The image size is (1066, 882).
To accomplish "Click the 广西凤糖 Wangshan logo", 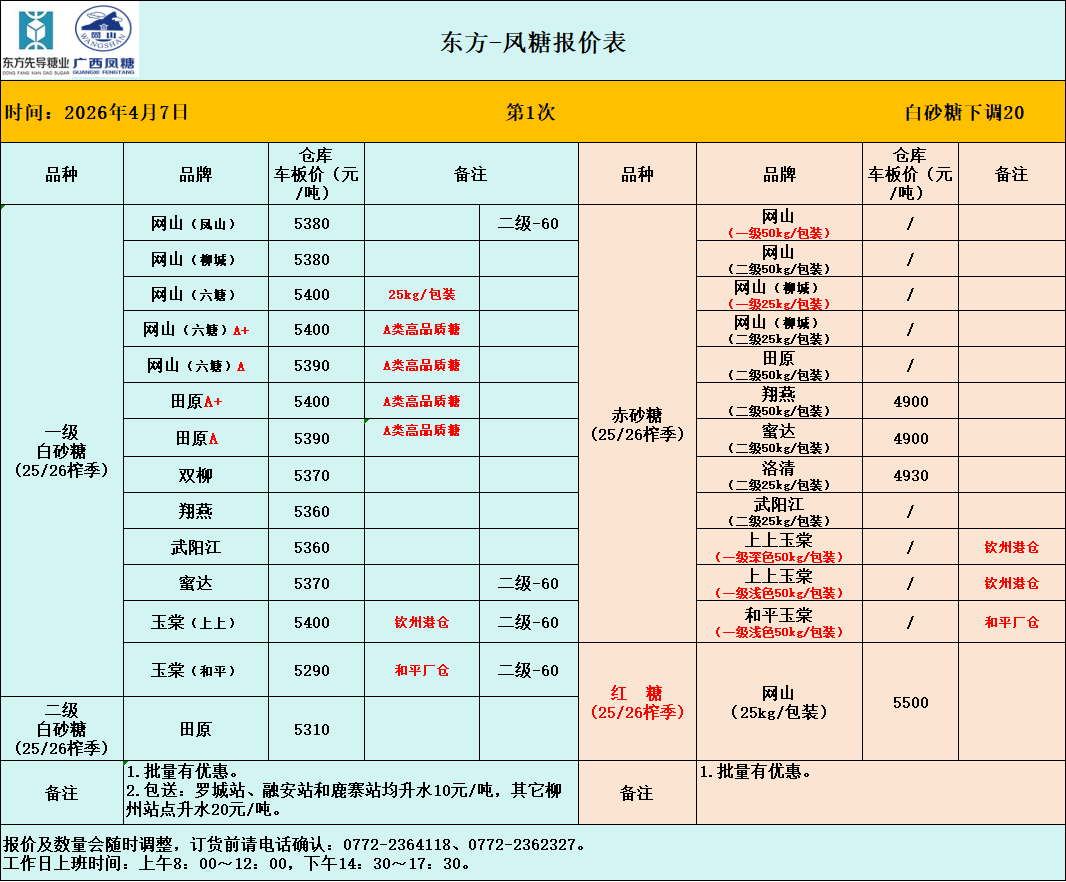I will pos(103,39).
